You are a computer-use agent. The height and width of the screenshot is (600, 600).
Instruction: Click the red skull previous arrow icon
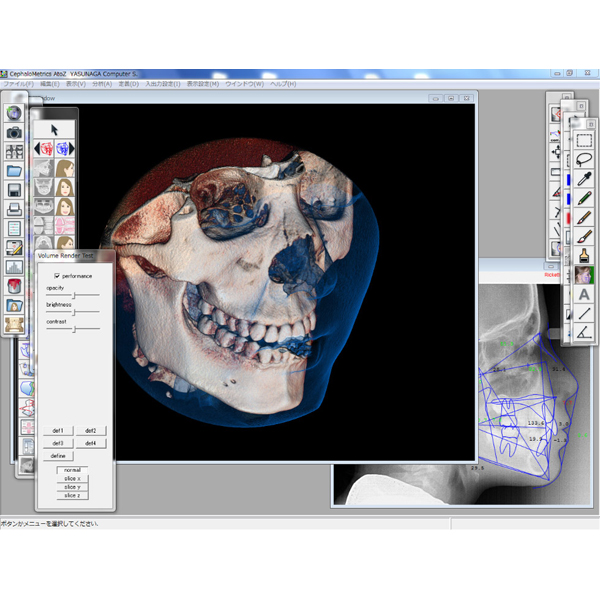(x=44, y=148)
